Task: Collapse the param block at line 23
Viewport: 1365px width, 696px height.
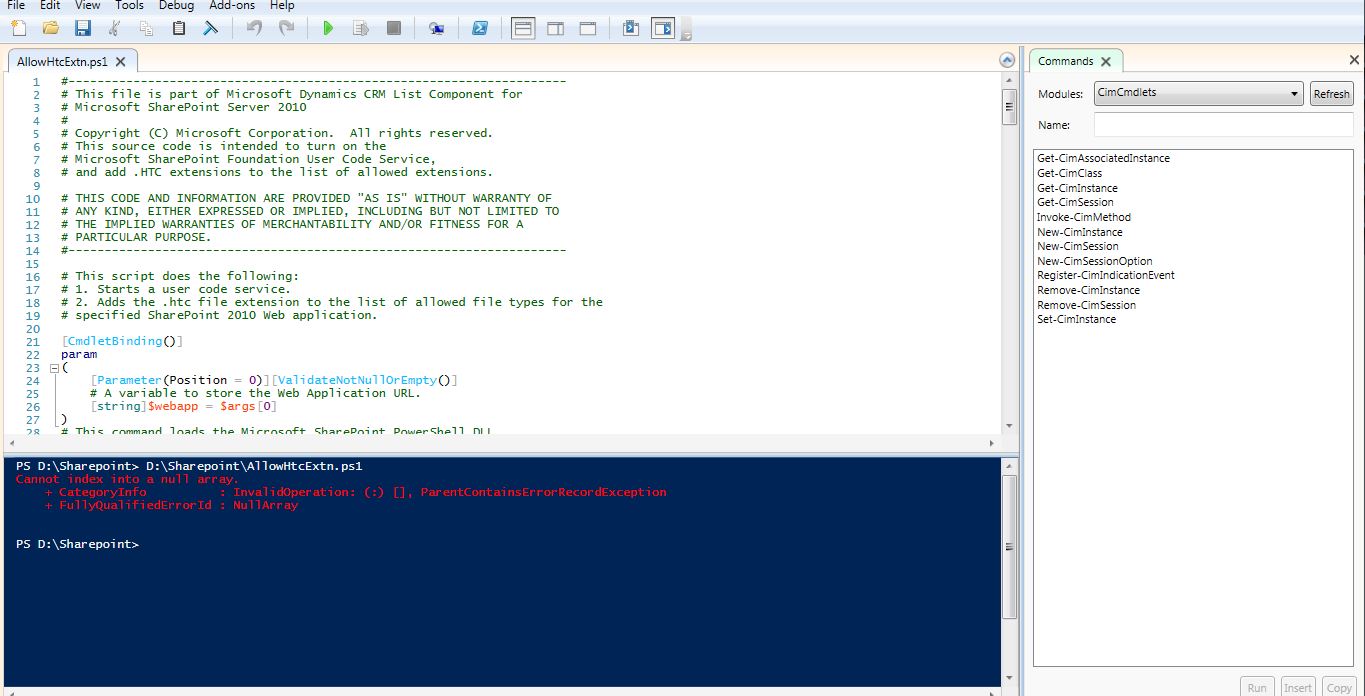Action: pyautogui.click(x=55, y=368)
